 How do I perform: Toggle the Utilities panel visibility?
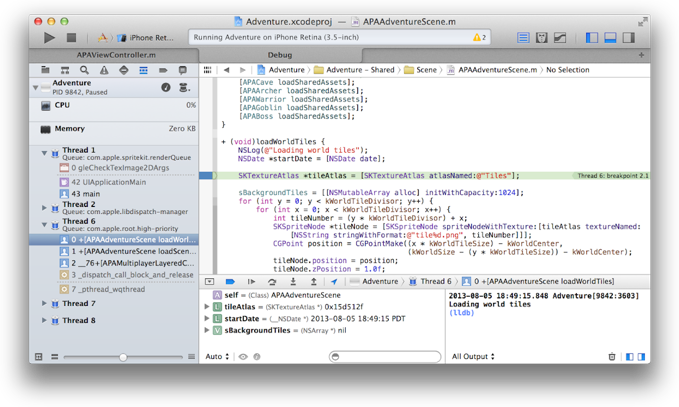tap(629, 38)
